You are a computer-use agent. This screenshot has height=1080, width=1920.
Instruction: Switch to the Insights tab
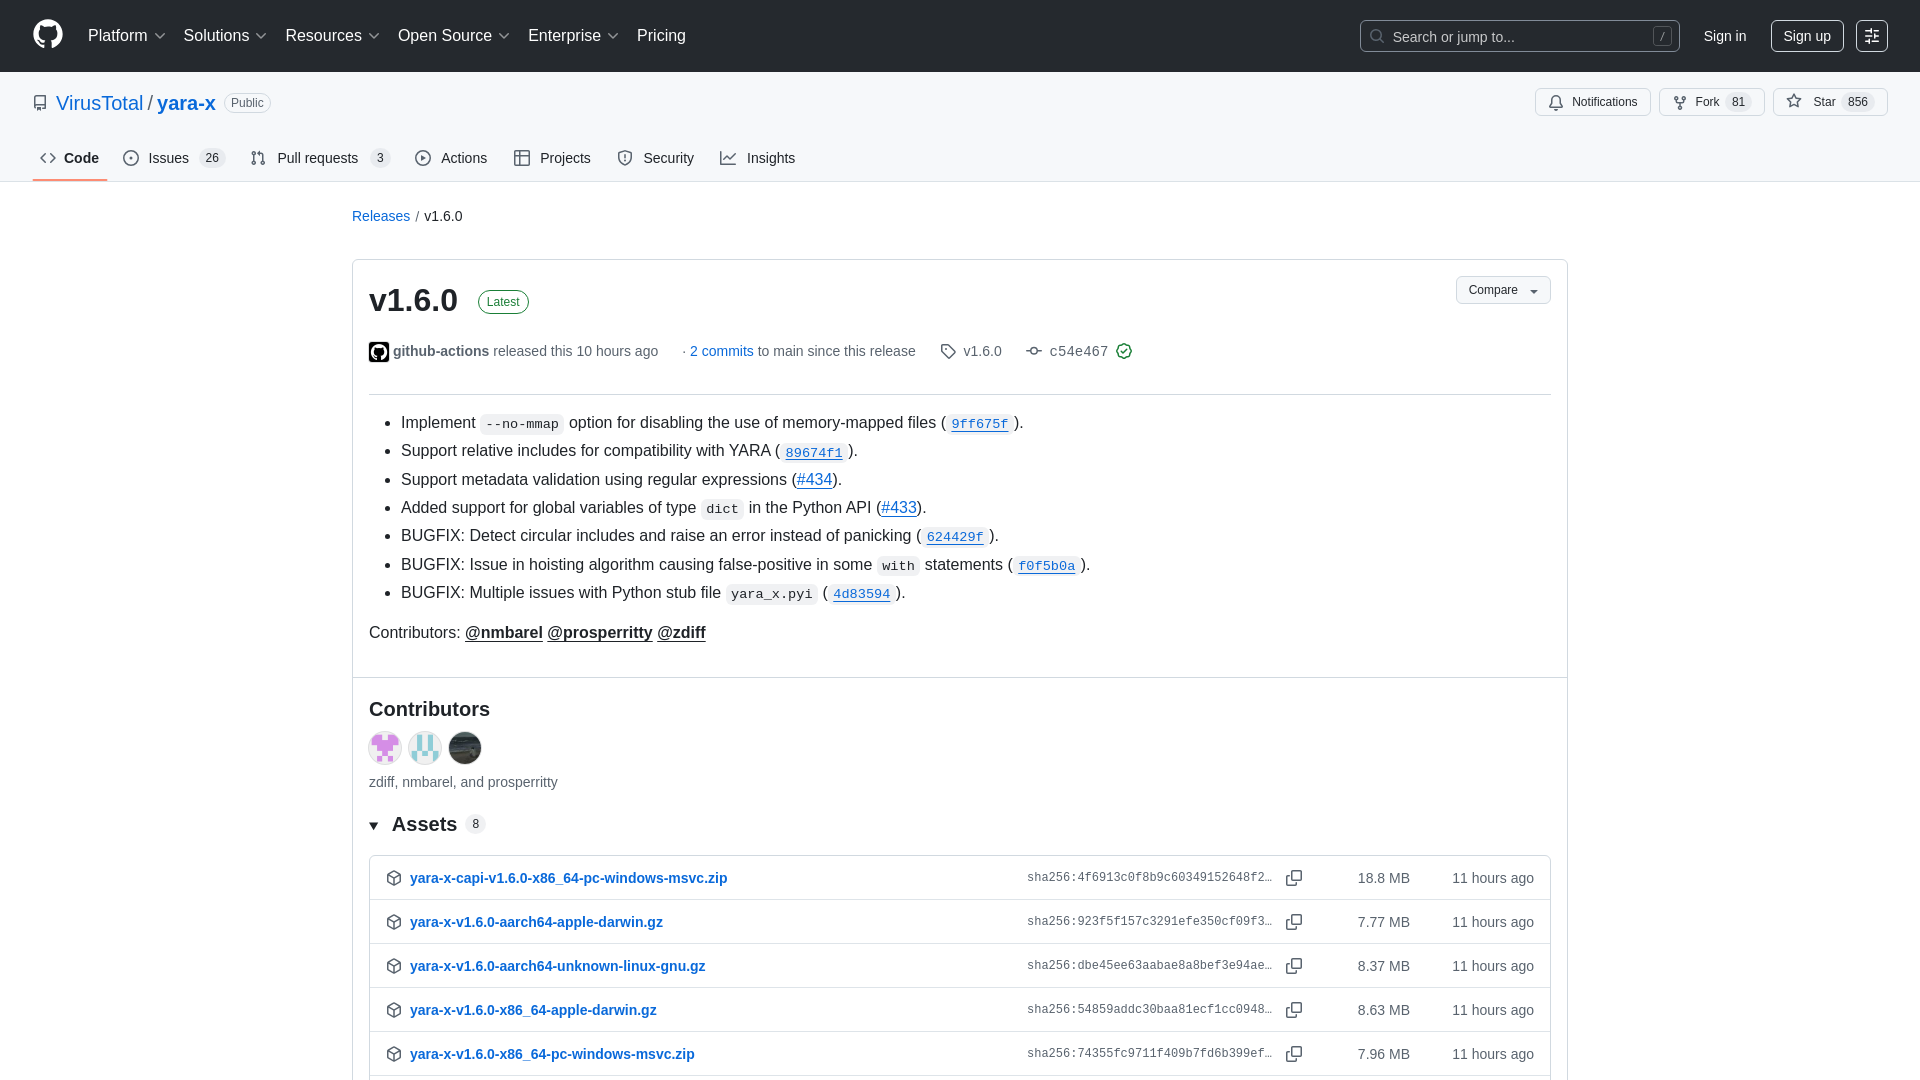coord(758,158)
